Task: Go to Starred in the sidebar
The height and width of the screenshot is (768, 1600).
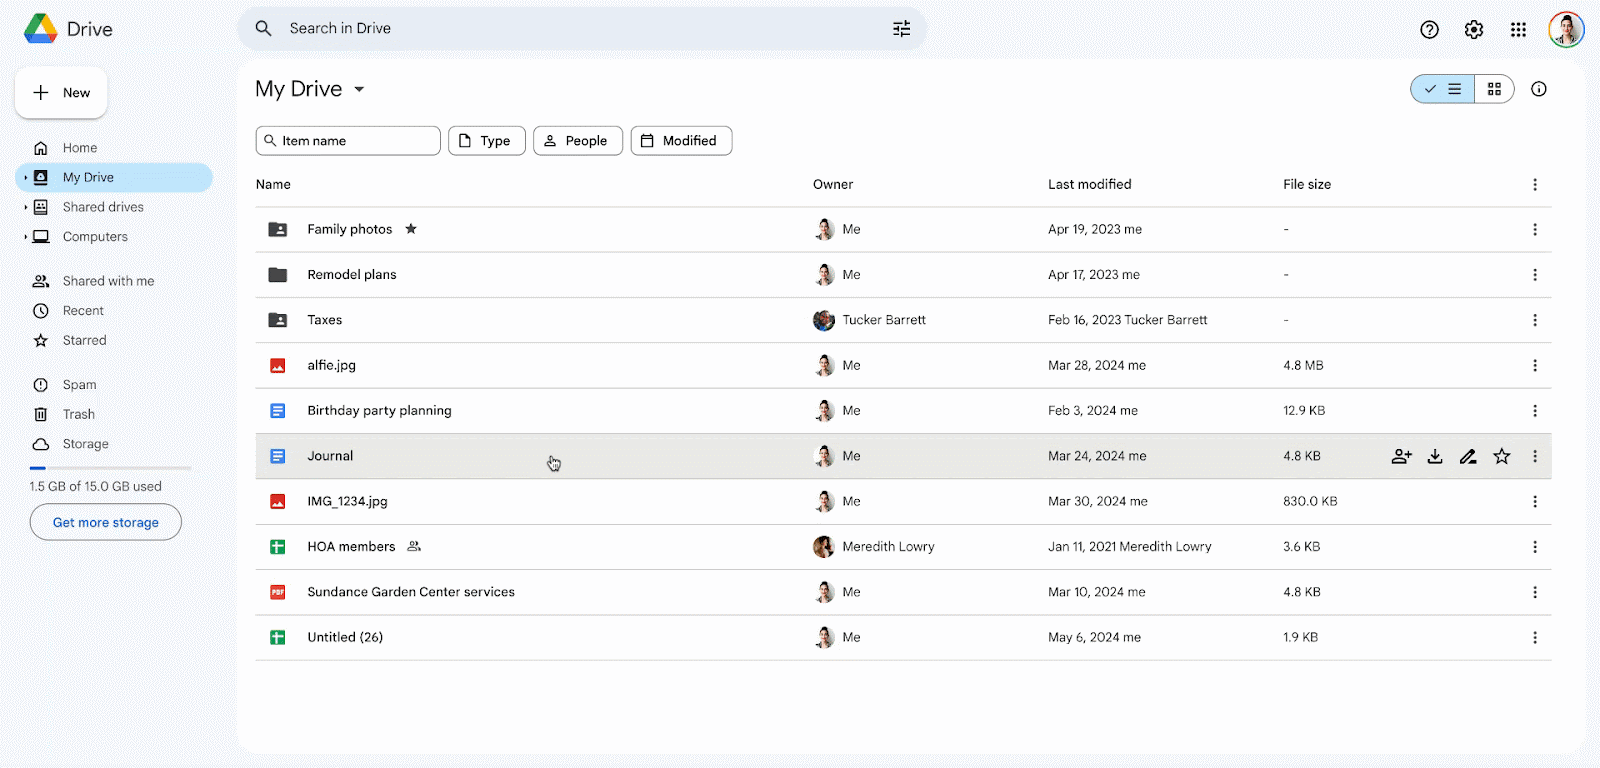Action: (x=84, y=340)
